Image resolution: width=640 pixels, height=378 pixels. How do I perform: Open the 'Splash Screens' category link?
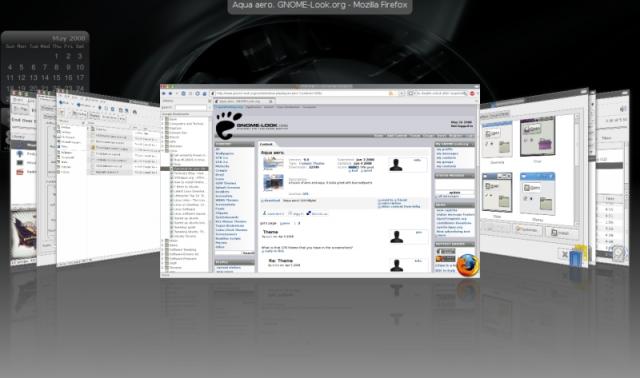(x=228, y=187)
